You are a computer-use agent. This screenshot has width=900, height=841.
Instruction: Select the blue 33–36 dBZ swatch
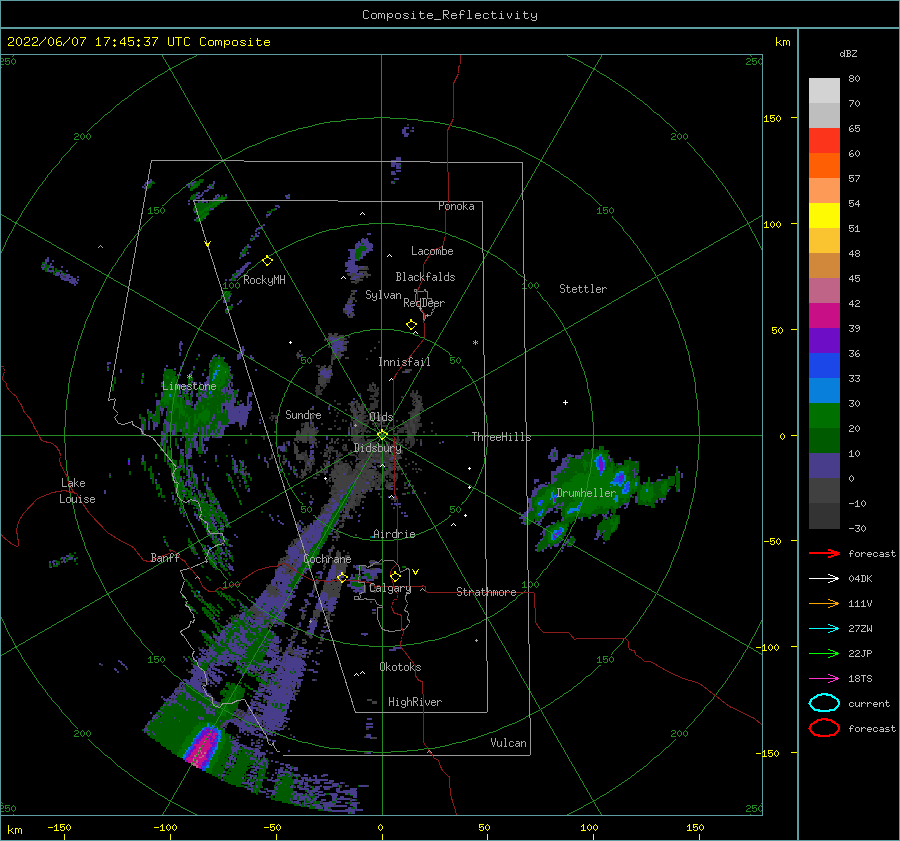tap(824, 366)
